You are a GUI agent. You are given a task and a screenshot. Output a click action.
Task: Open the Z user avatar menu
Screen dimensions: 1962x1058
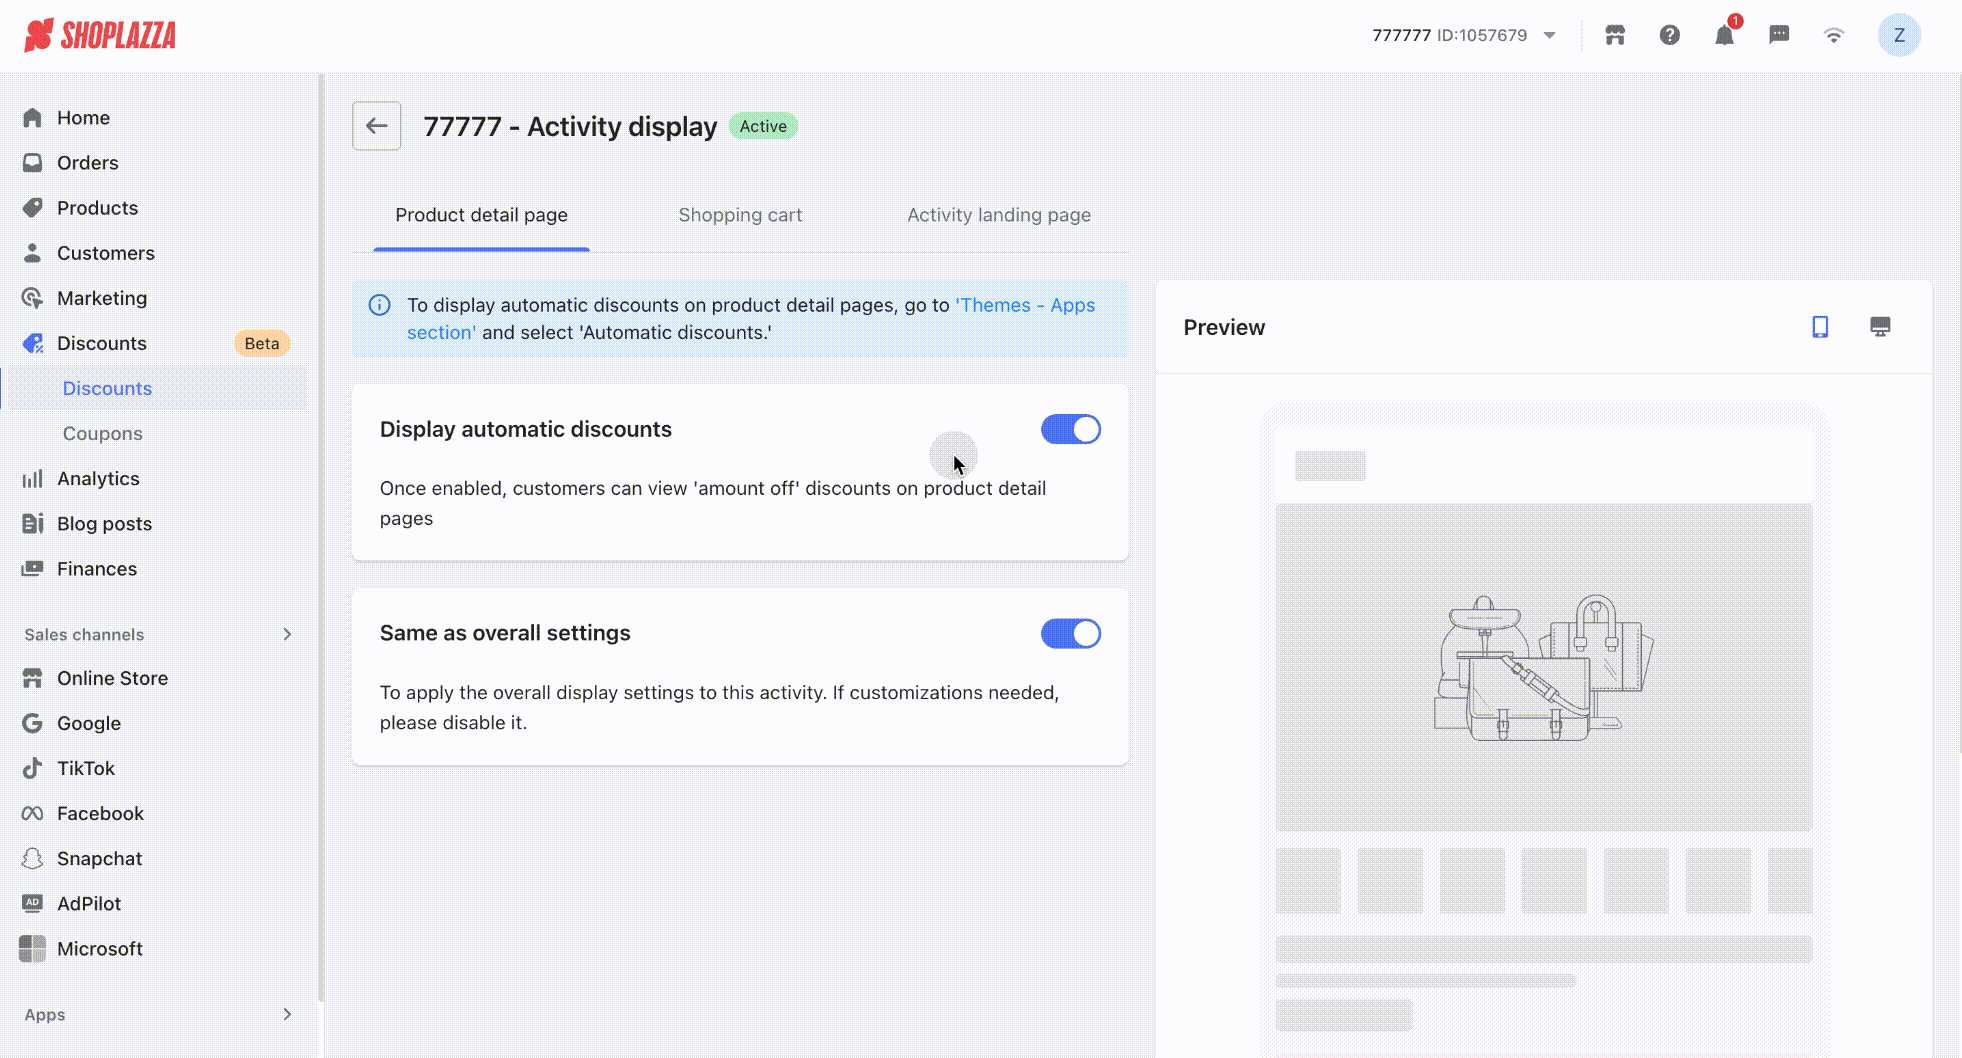pos(1898,35)
